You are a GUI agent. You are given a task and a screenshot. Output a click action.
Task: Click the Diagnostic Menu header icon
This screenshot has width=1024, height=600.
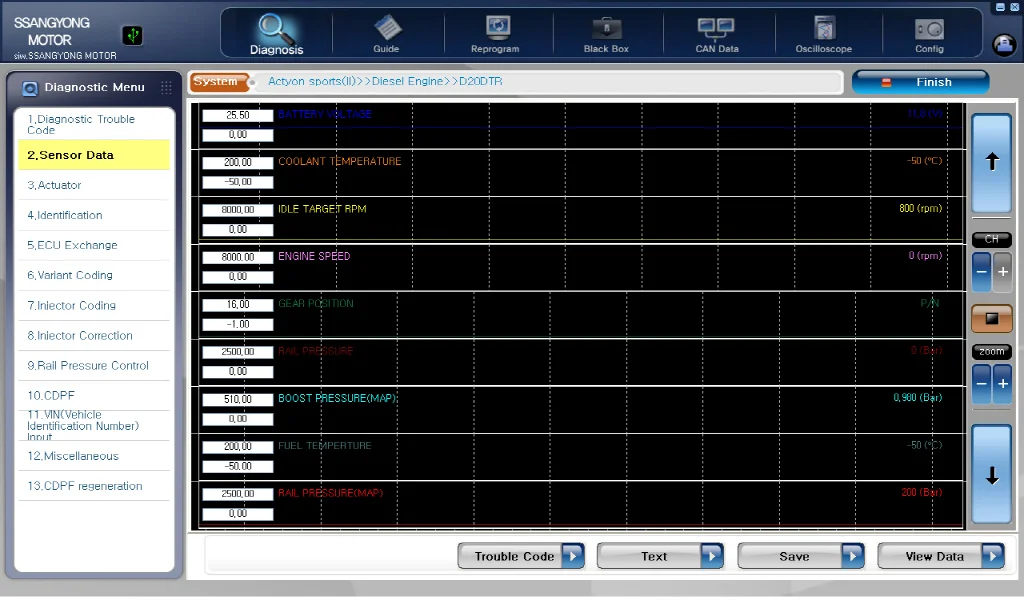[30, 88]
